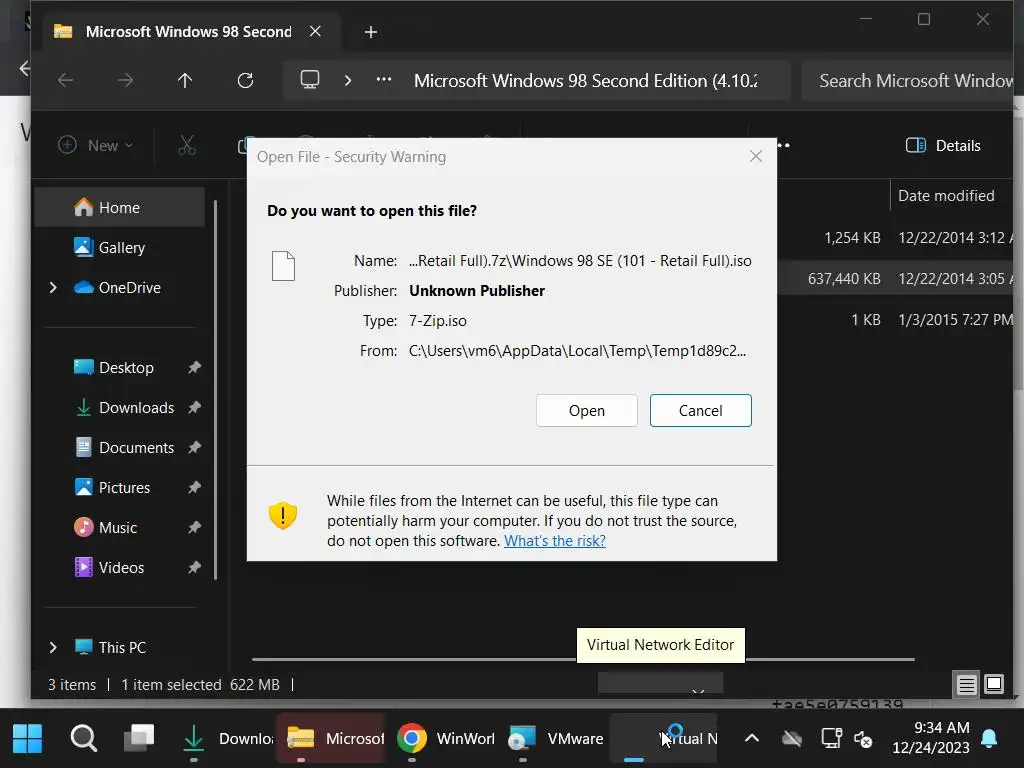1024x768 pixels.
Task: Click the Windows 98 Second Edition address path
Action: (586, 80)
